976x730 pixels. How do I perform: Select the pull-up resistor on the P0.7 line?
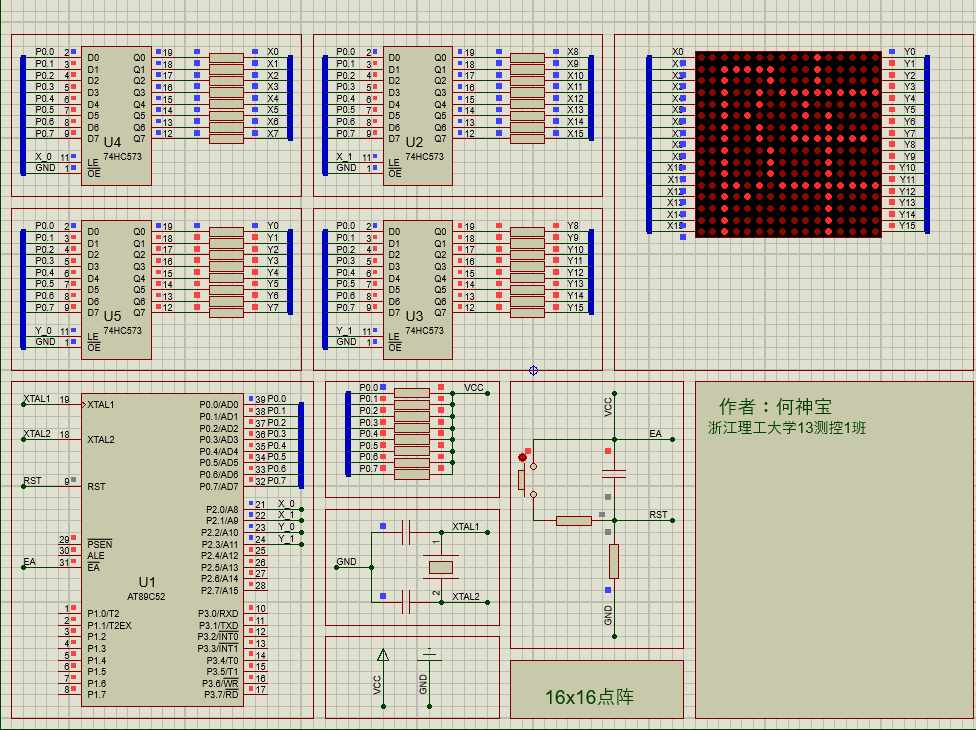pyautogui.click(x=412, y=474)
